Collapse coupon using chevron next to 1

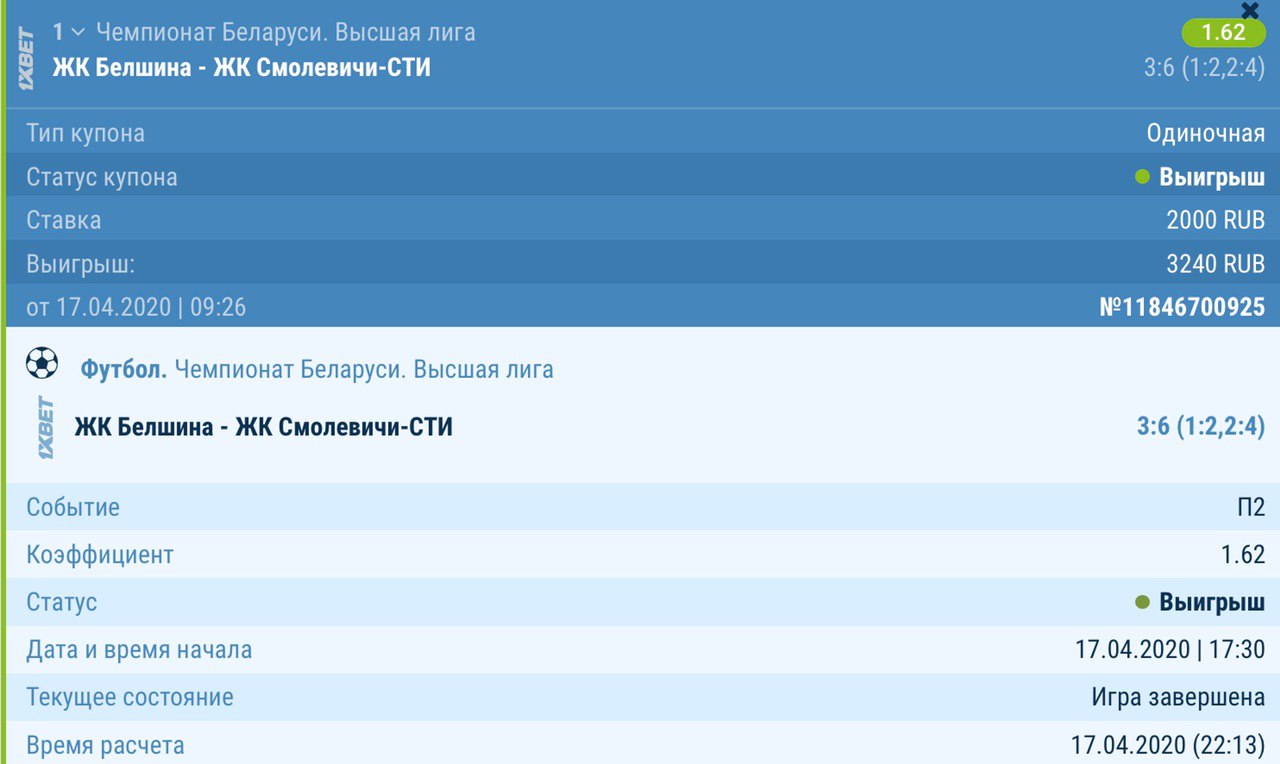(78, 33)
